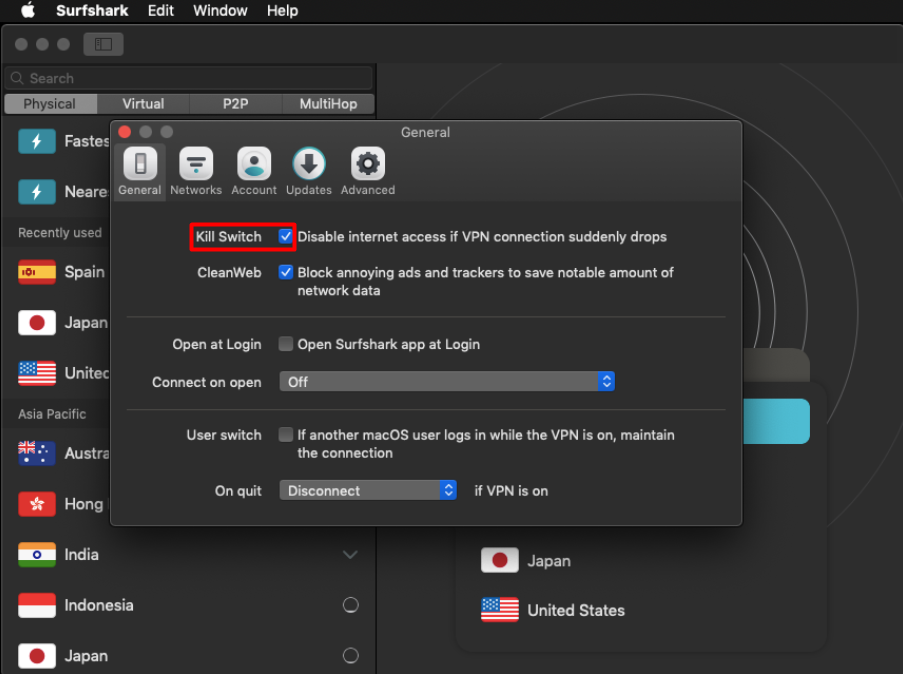Open the Advanced preferences tab
Image resolution: width=903 pixels, height=674 pixels.
tap(368, 171)
